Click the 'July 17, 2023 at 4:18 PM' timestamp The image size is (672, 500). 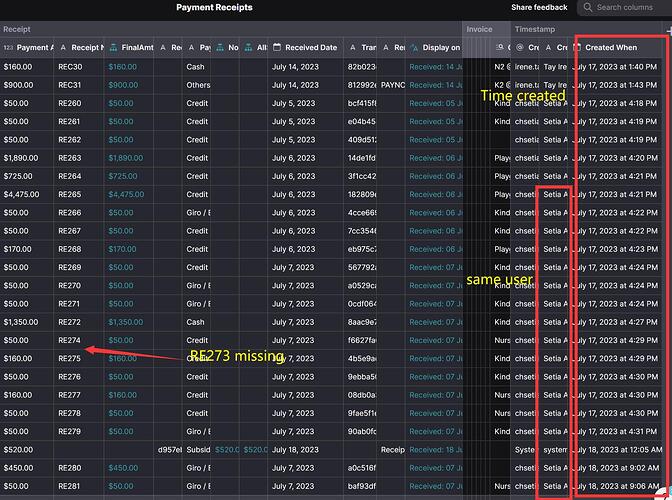tap(615, 103)
